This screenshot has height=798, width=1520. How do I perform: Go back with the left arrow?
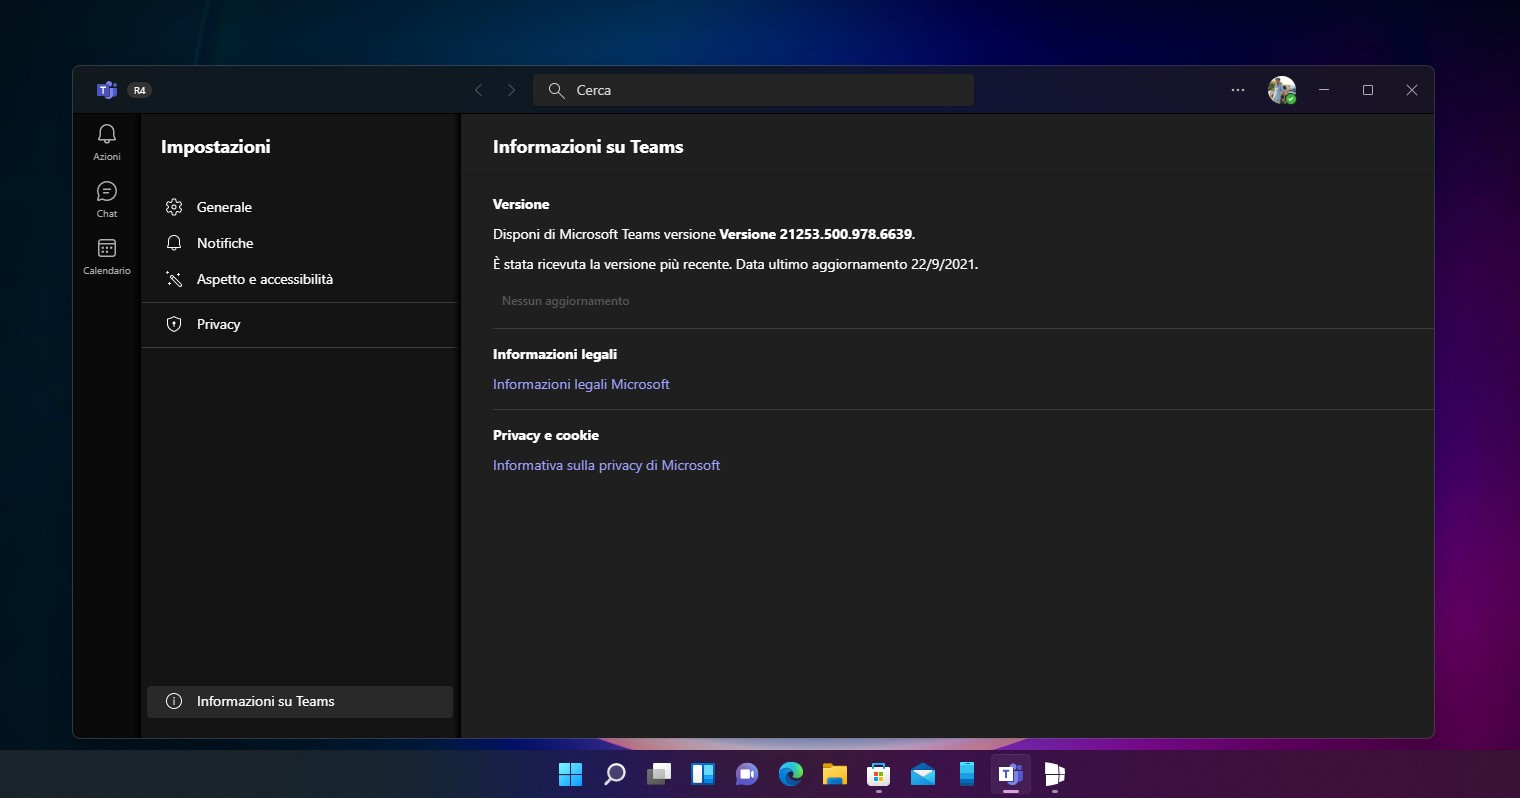click(478, 90)
